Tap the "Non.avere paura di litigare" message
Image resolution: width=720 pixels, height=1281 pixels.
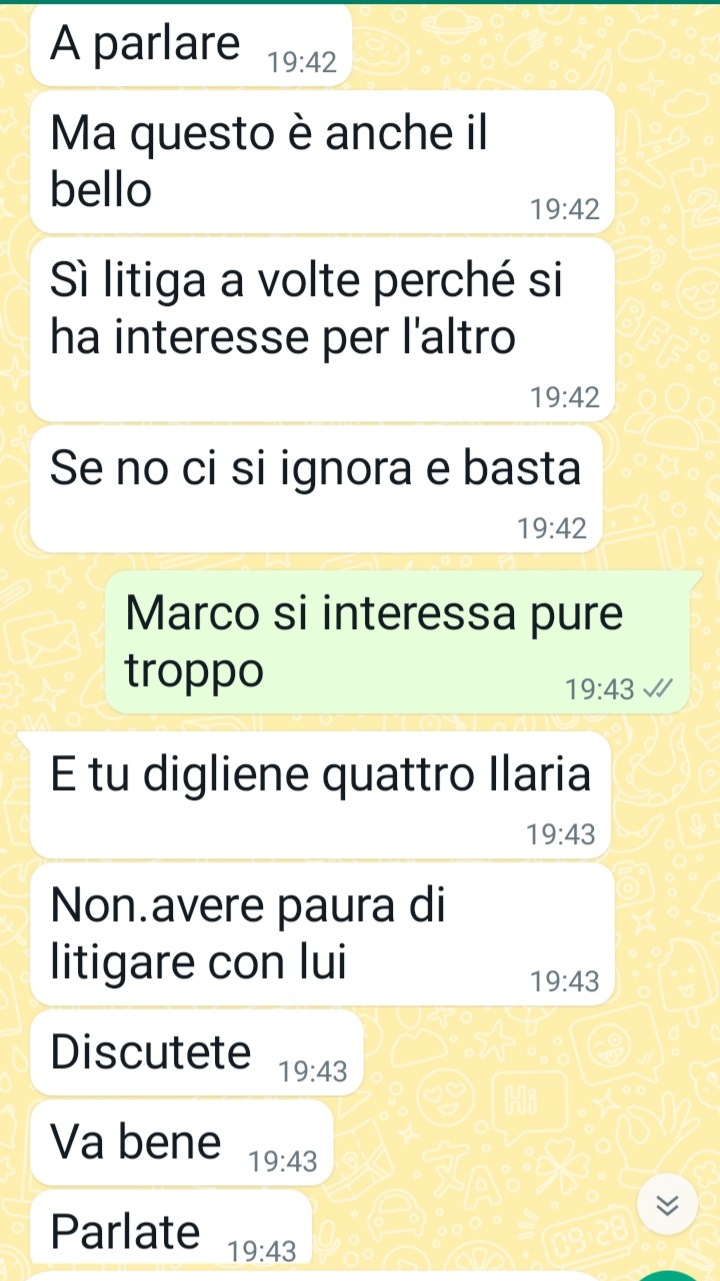tap(322, 935)
